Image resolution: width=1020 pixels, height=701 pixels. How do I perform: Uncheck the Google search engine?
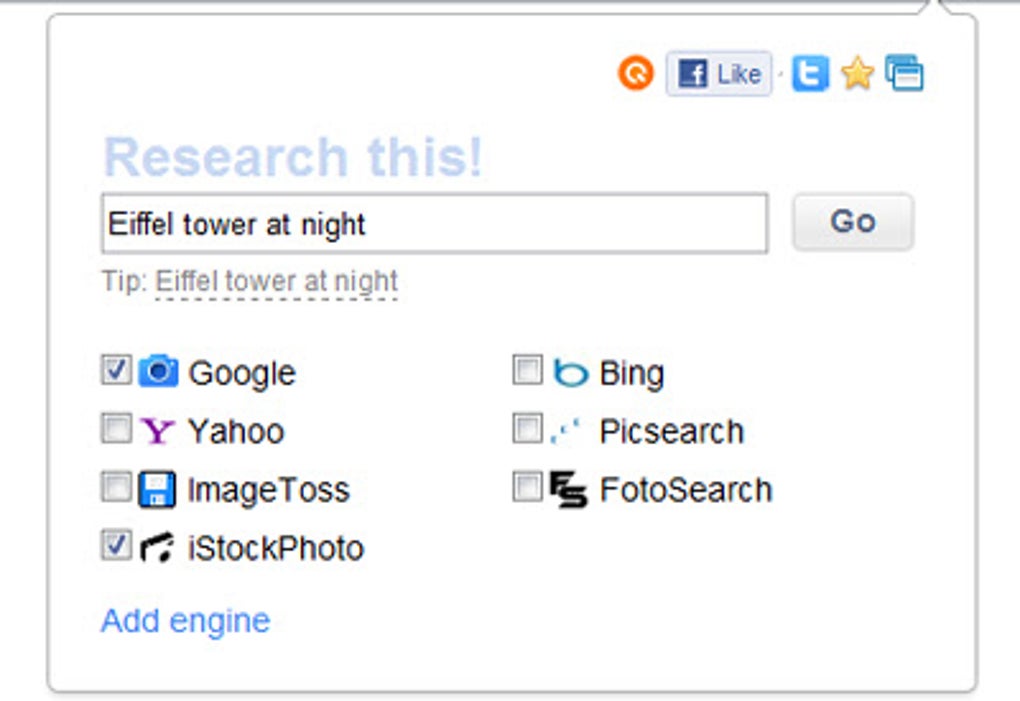point(117,370)
